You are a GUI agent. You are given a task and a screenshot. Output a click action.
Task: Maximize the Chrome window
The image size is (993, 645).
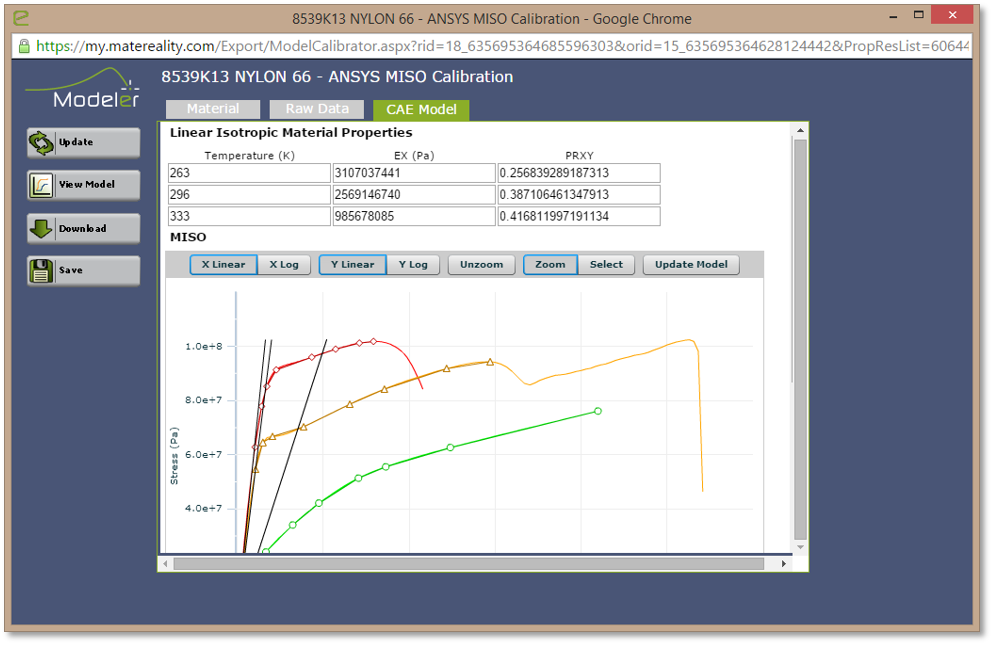919,15
